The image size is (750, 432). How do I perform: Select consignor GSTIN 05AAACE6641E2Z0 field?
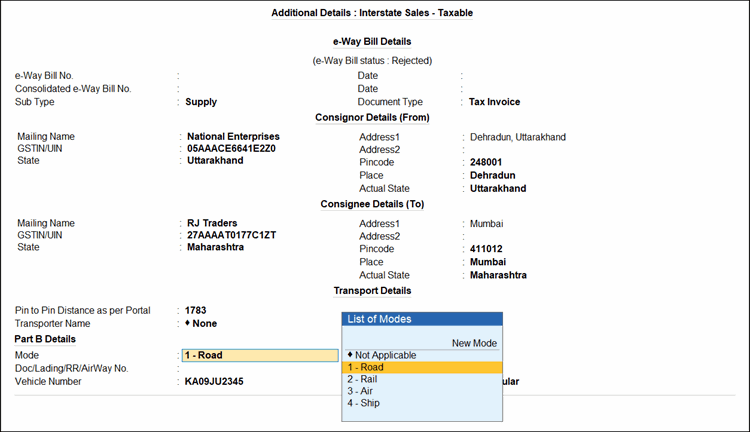[x=231, y=148]
